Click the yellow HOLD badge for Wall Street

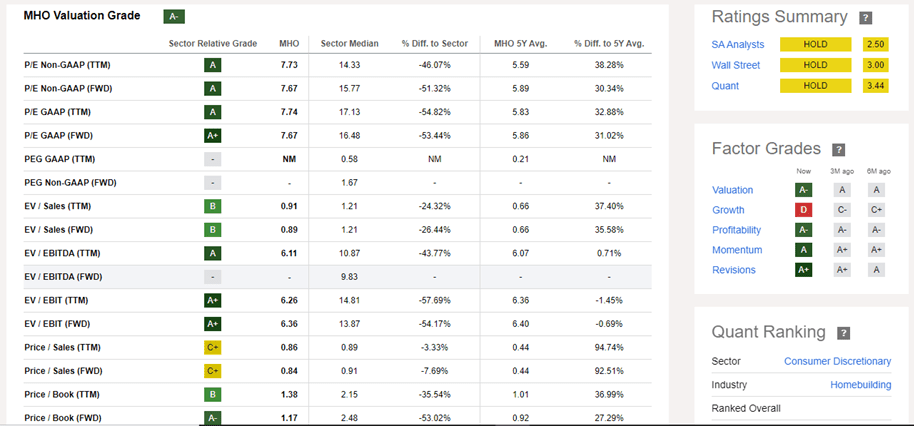click(x=815, y=65)
